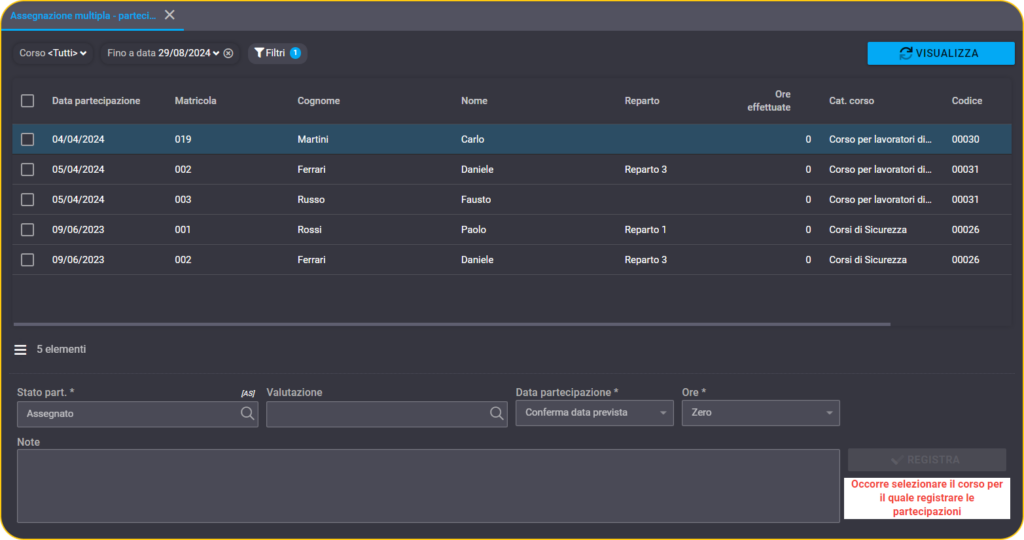1024x540 pixels.
Task: Search with the Stato part. magnifier icon
Action: pyautogui.click(x=247, y=413)
